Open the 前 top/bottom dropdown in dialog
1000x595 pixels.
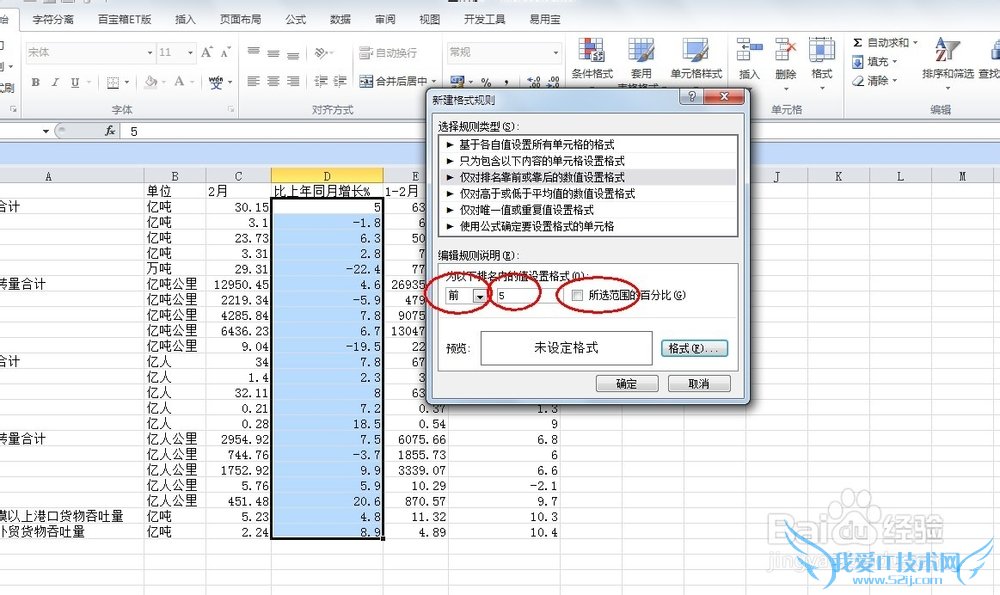pyautogui.click(x=479, y=296)
